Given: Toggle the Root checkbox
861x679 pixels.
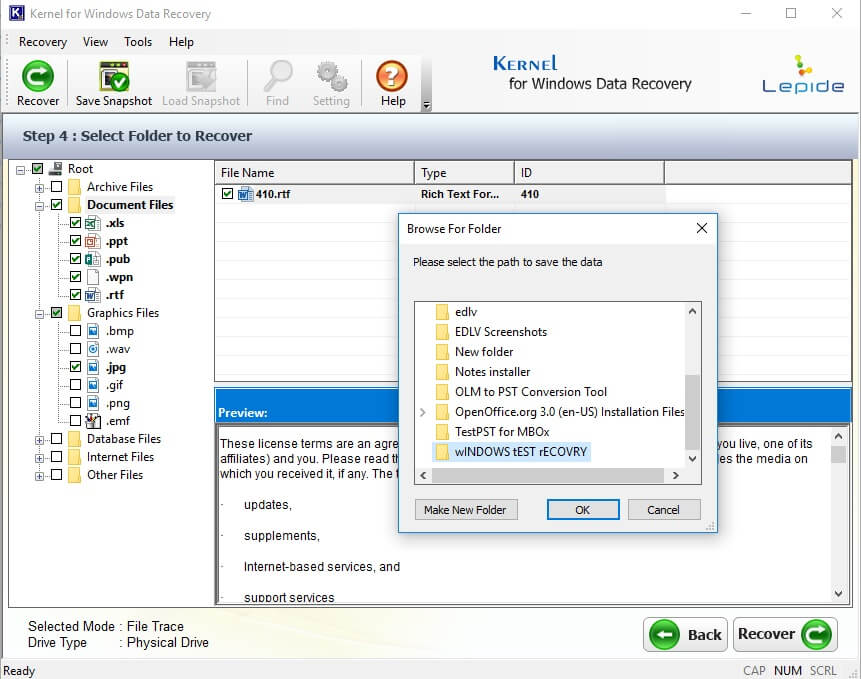Looking at the screenshot, I should (x=37, y=169).
